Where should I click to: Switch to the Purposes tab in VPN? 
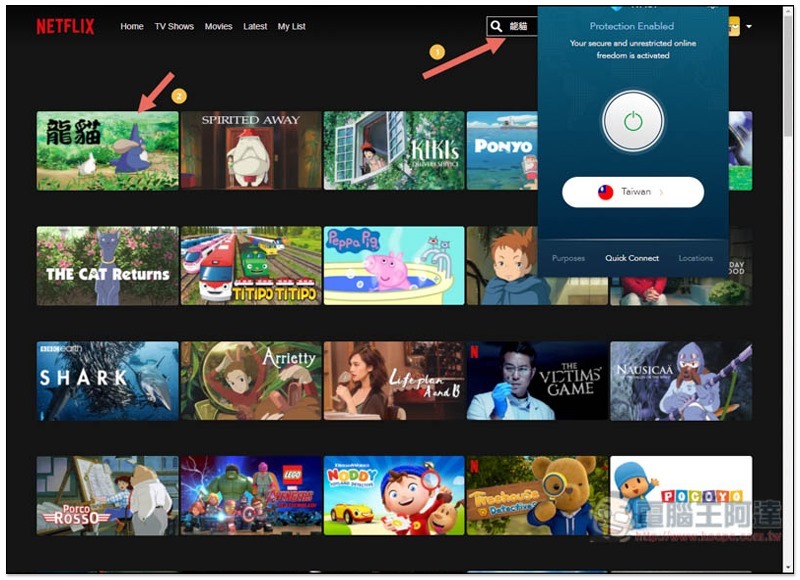568,258
